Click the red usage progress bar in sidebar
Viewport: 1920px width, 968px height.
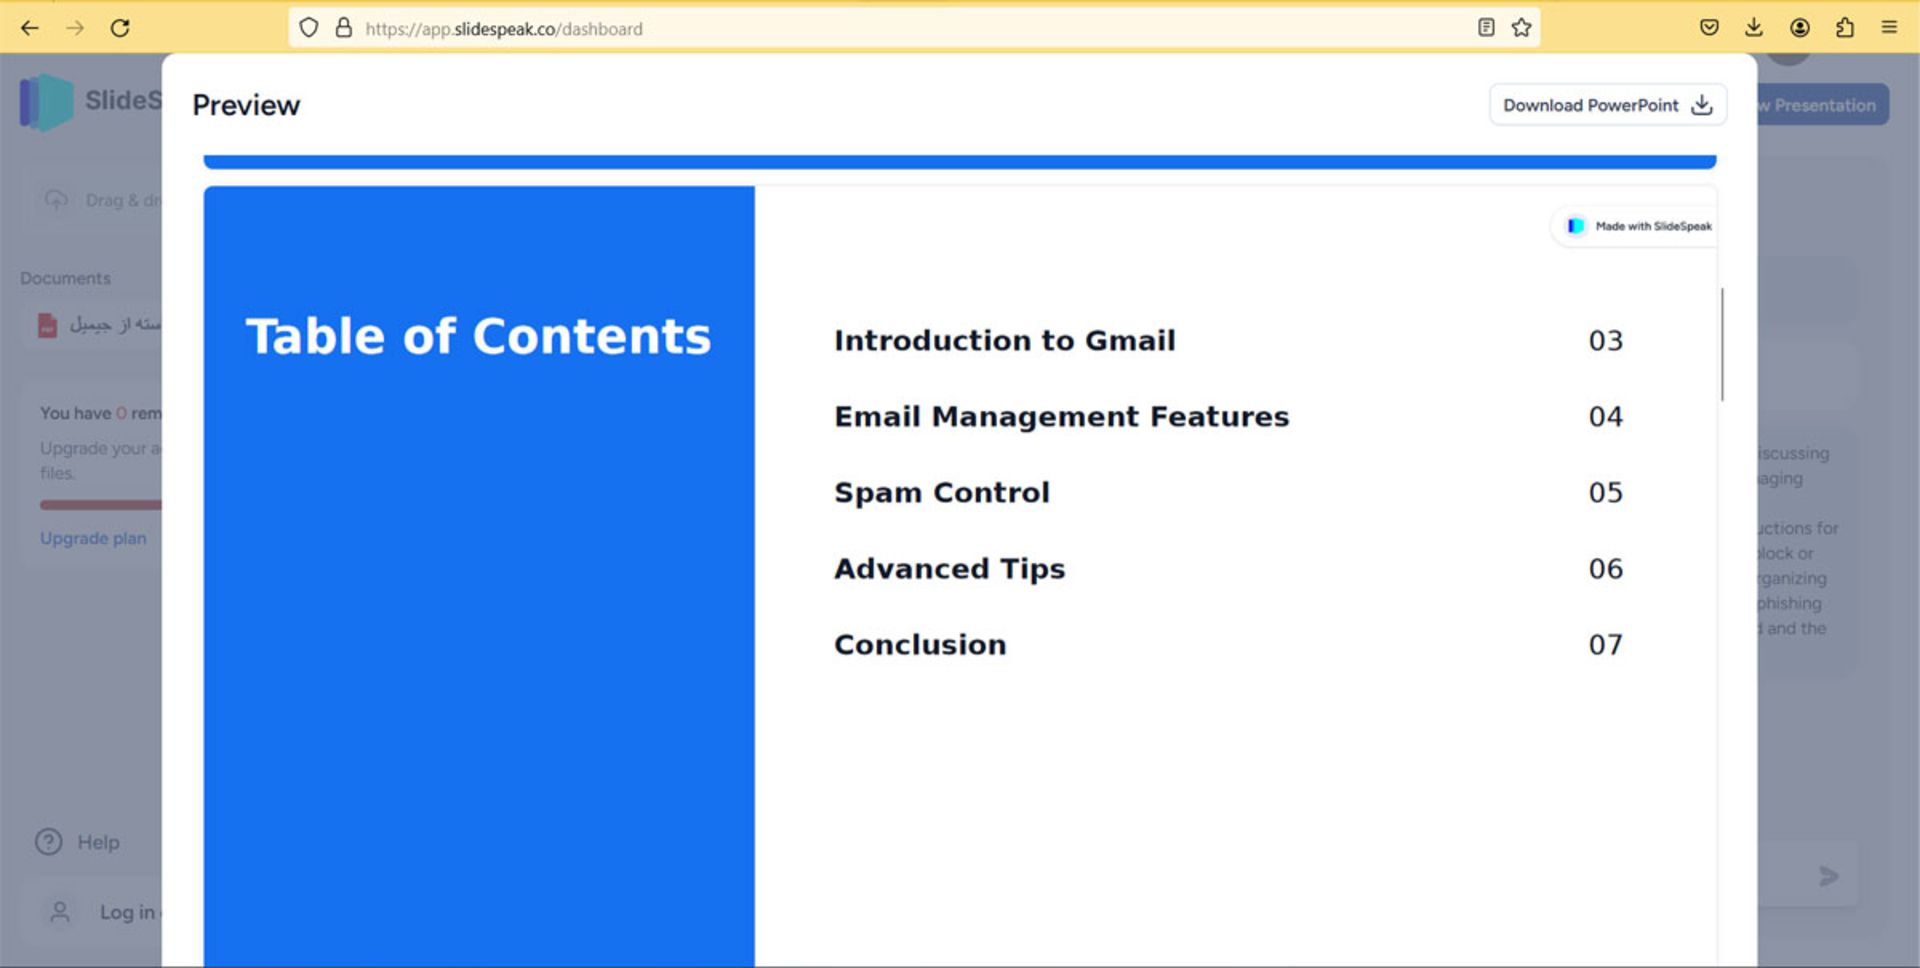pos(100,505)
